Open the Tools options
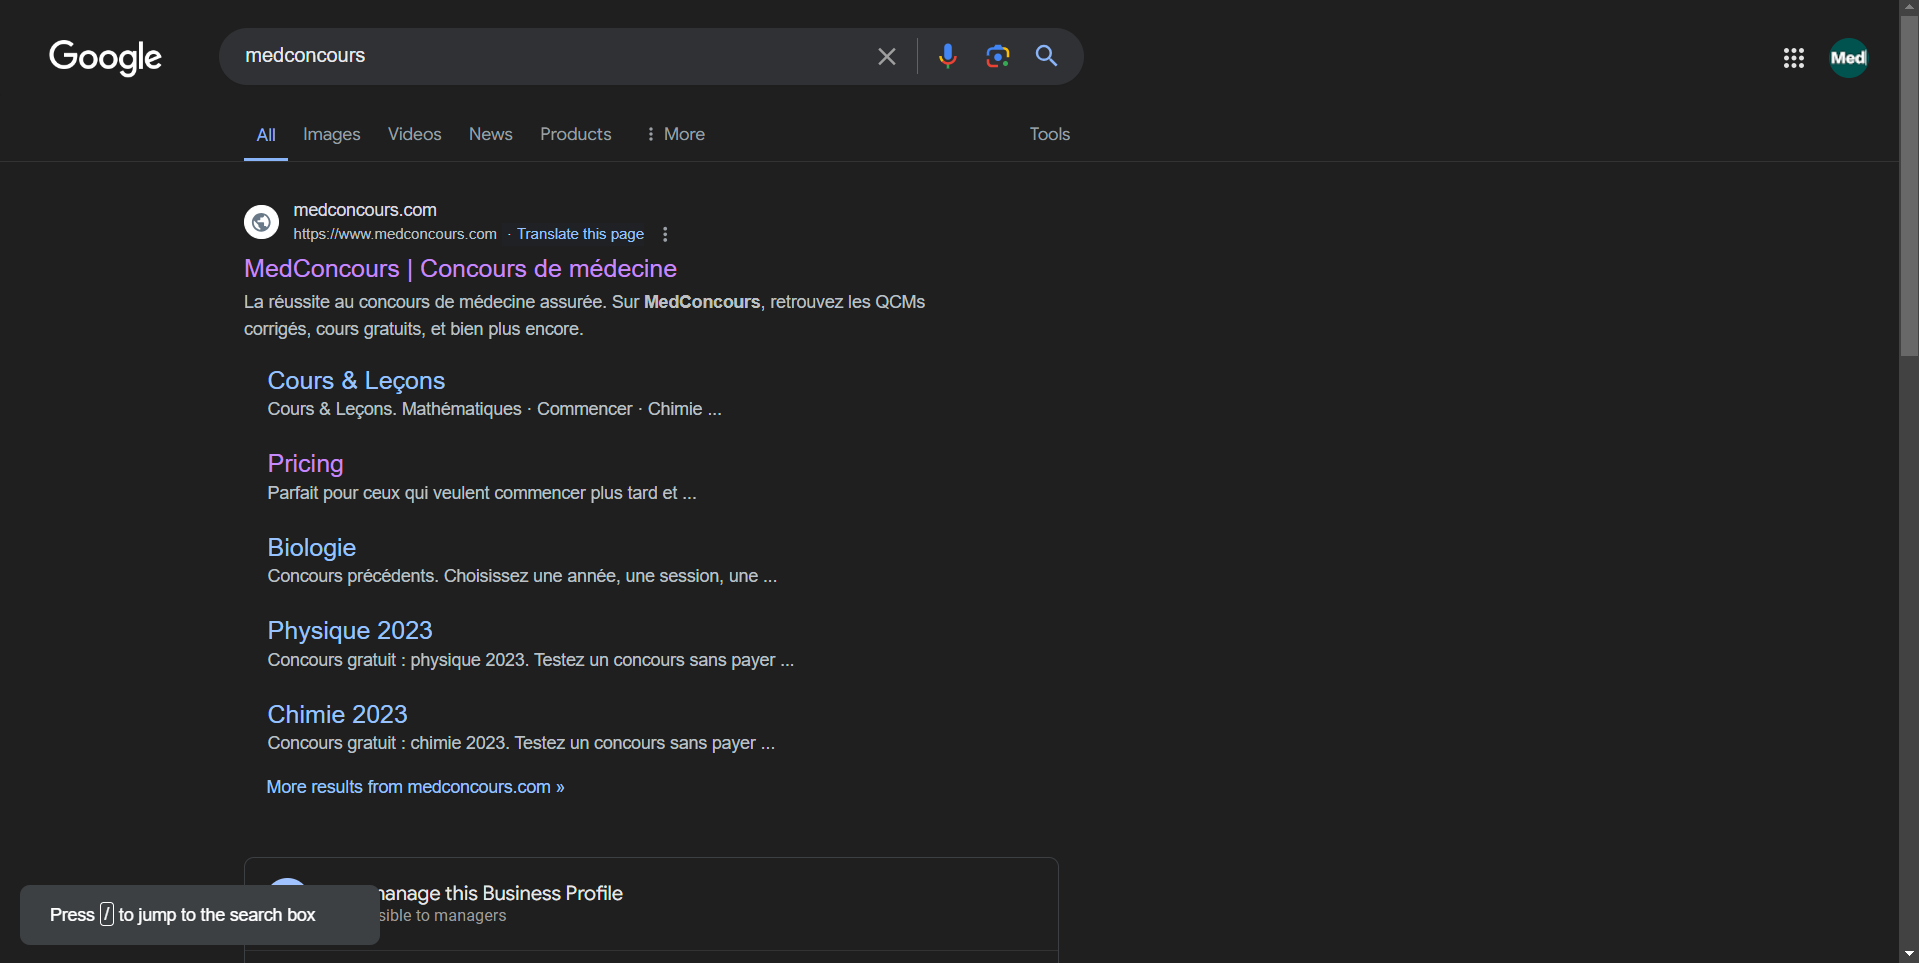Image resolution: width=1919 pixels, height=963 pixels. coord(1049,134)
